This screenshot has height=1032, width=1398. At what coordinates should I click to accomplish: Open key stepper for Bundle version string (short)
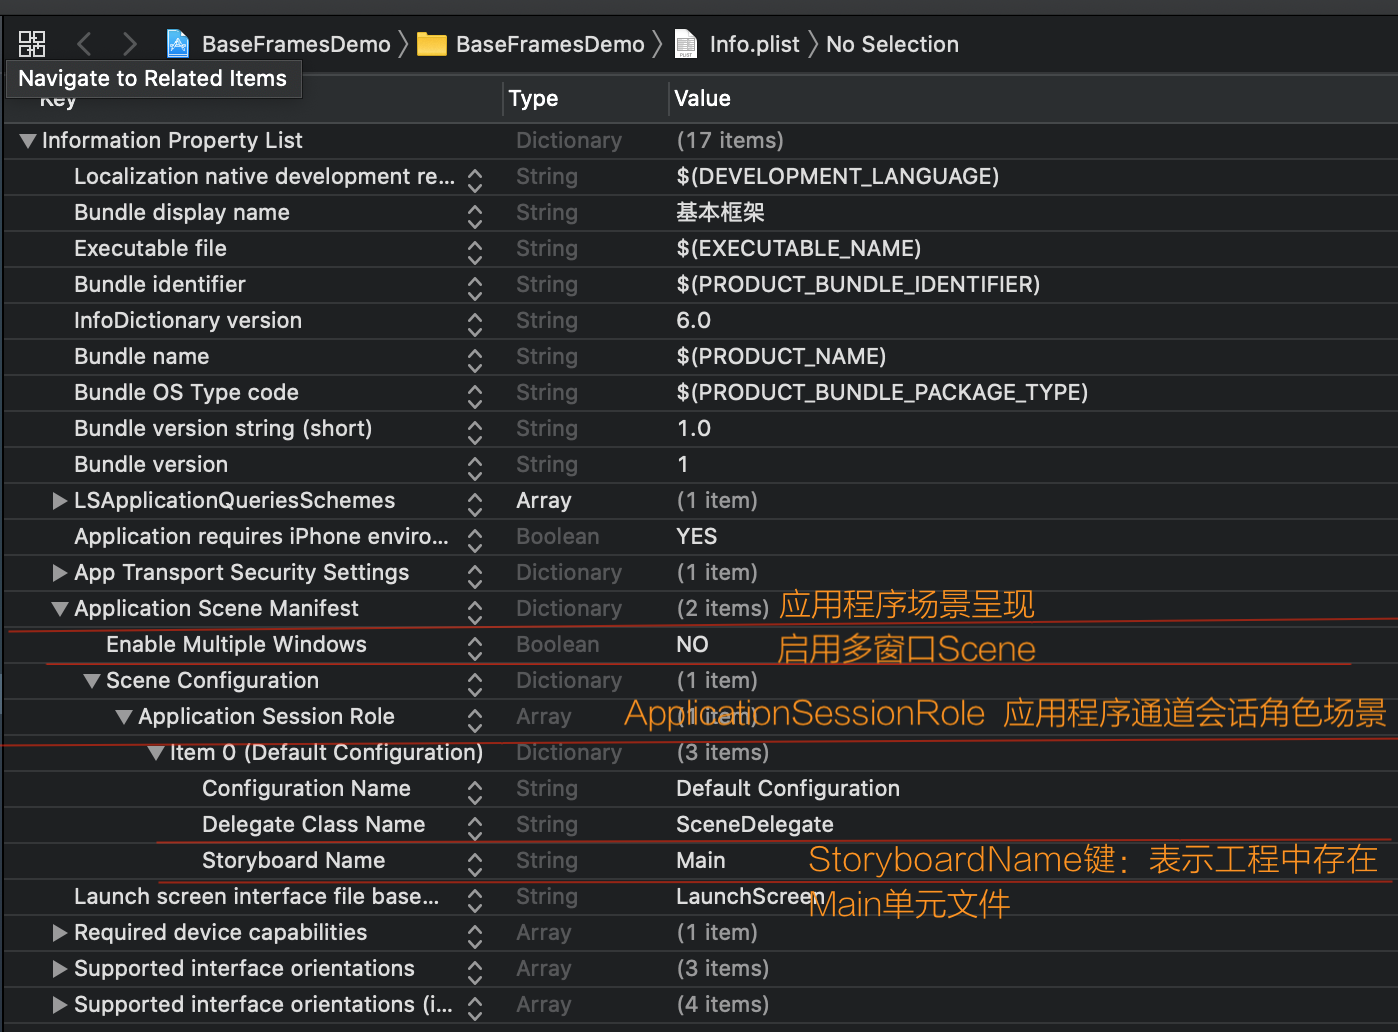[x=475, y=432]
